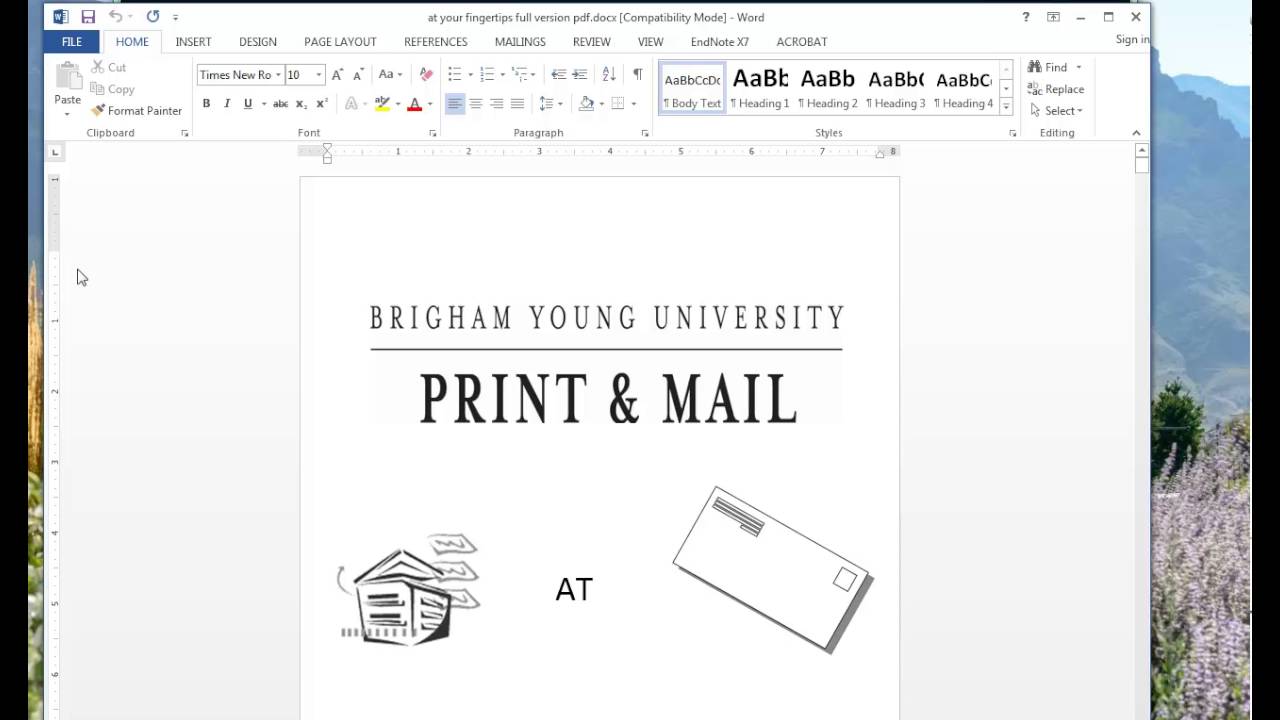This screenshot has height=720, width=1280.
Task: Apply the Heading 1 style
Action: coord(760,87)
